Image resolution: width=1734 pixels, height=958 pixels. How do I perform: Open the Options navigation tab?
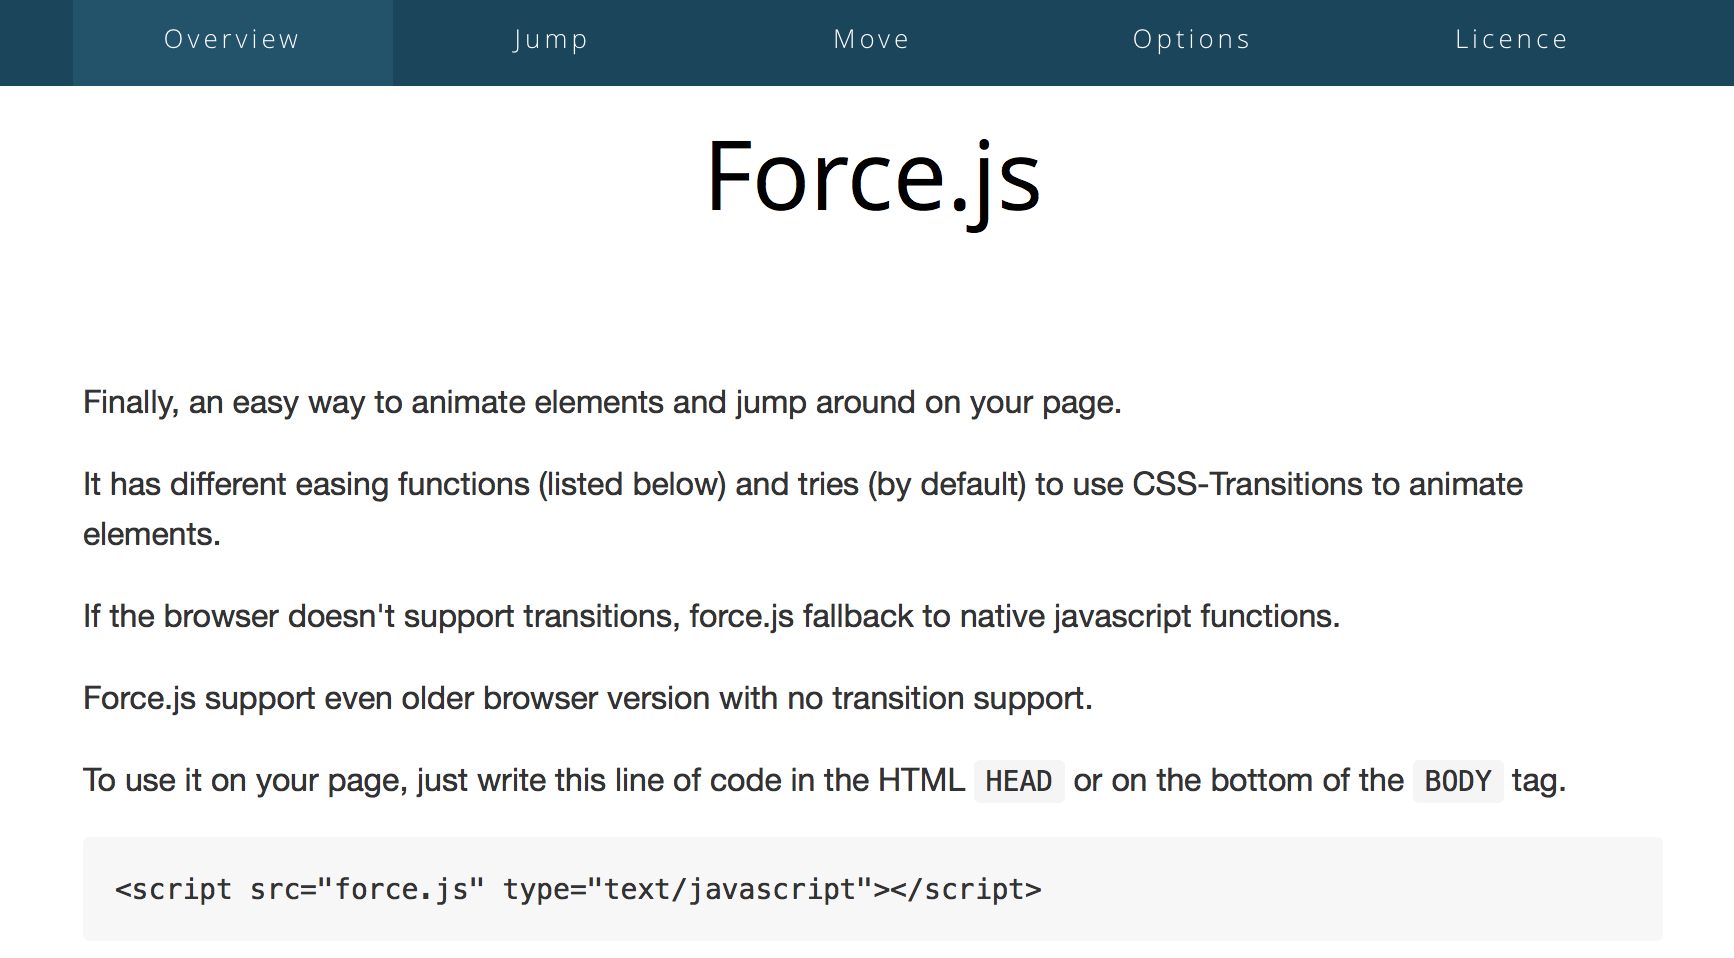click(x=1192, y=40)
